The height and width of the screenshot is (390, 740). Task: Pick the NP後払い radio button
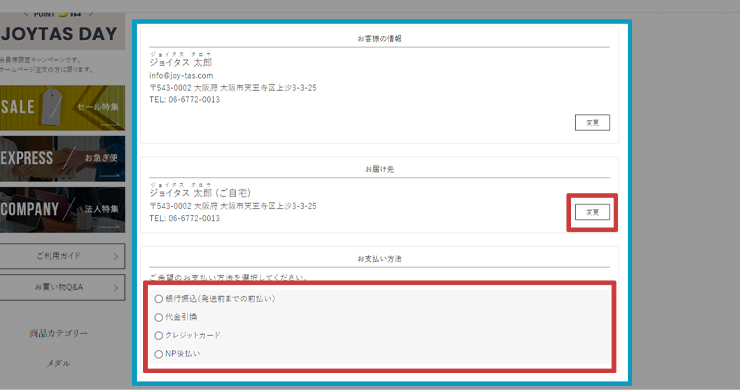159,354
